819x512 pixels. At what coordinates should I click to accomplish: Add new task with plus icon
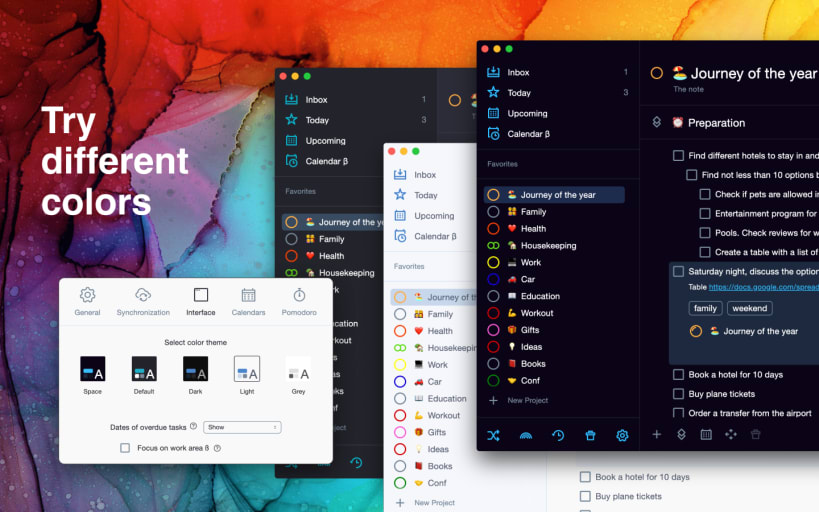[657, 434]
